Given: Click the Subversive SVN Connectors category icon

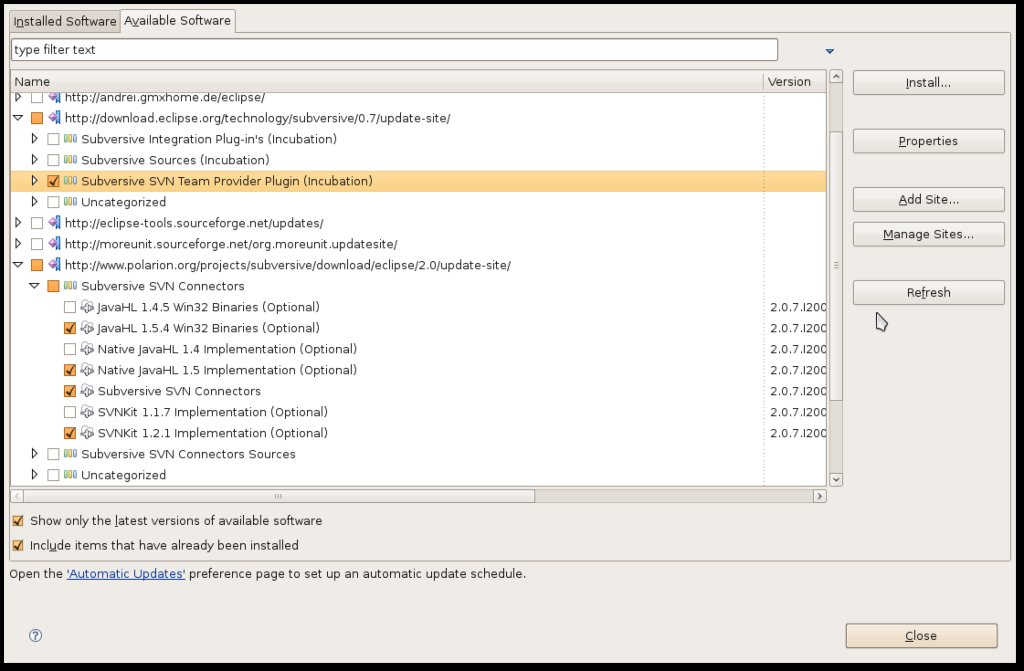Looking at the screenshot, I should 71,286.
